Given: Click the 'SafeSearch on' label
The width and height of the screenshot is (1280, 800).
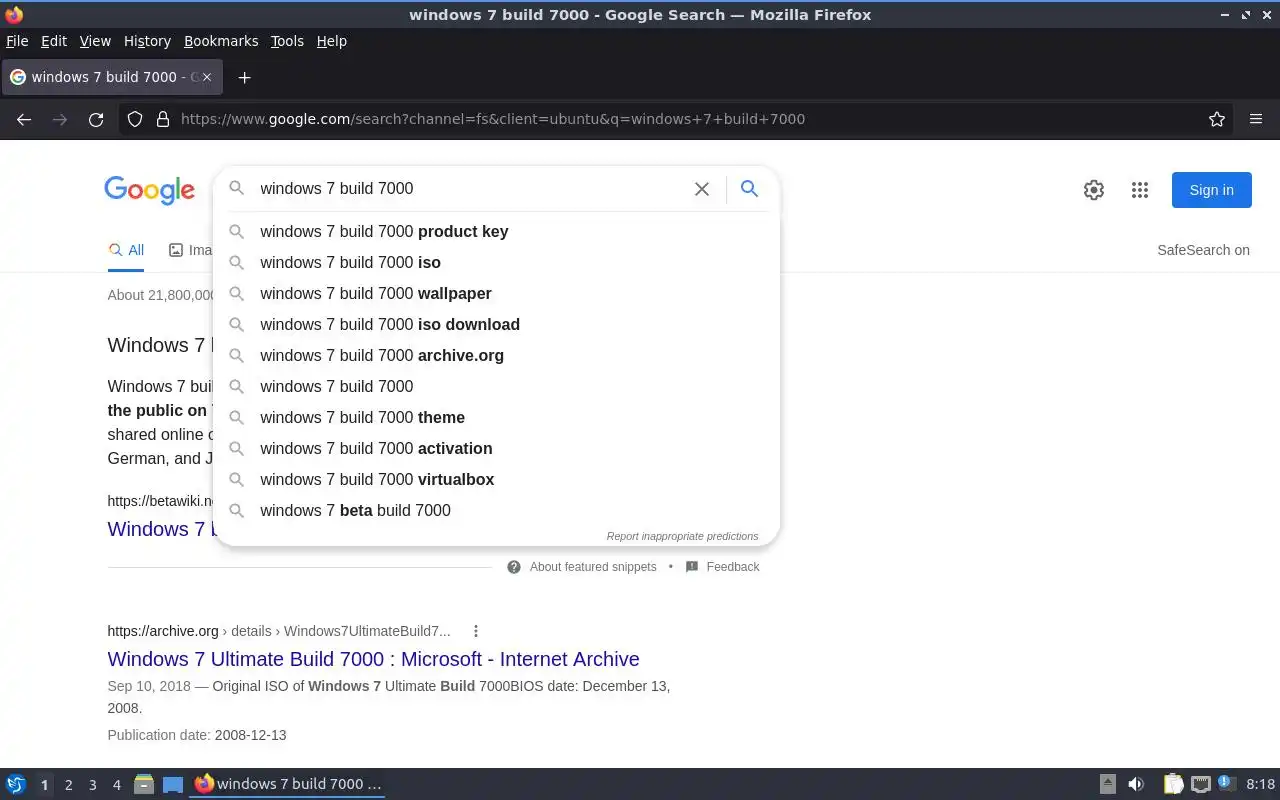Looking at the screenshot, I should point(1203,250).
